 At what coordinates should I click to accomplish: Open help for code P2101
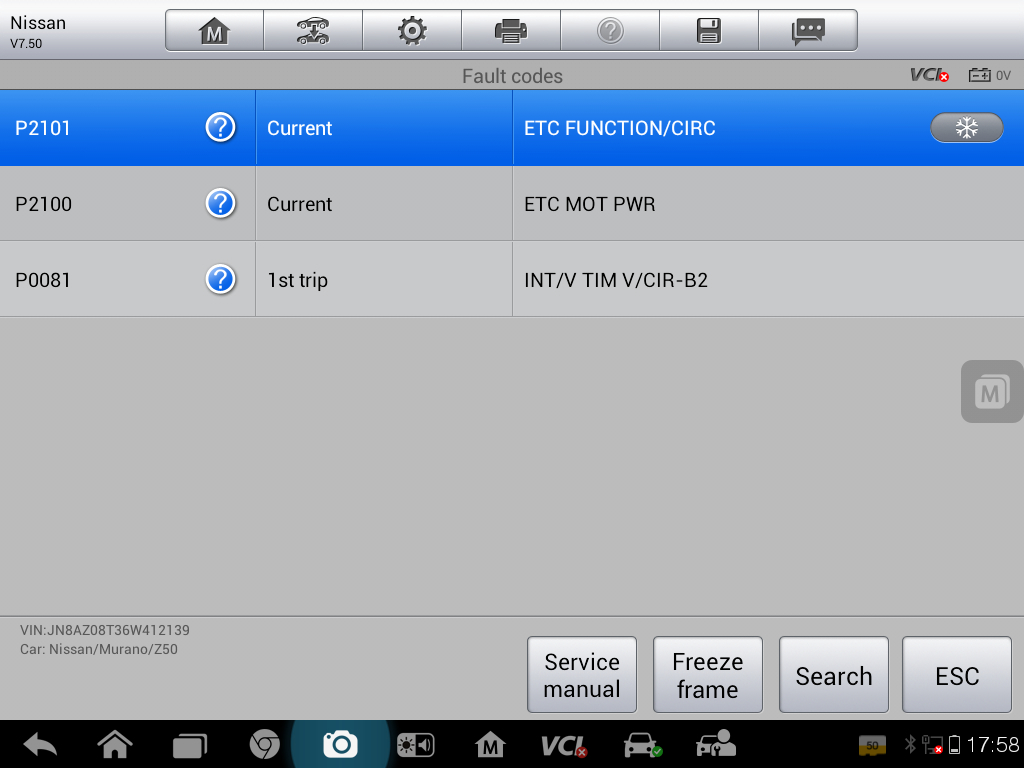click(x=221, y=127)
